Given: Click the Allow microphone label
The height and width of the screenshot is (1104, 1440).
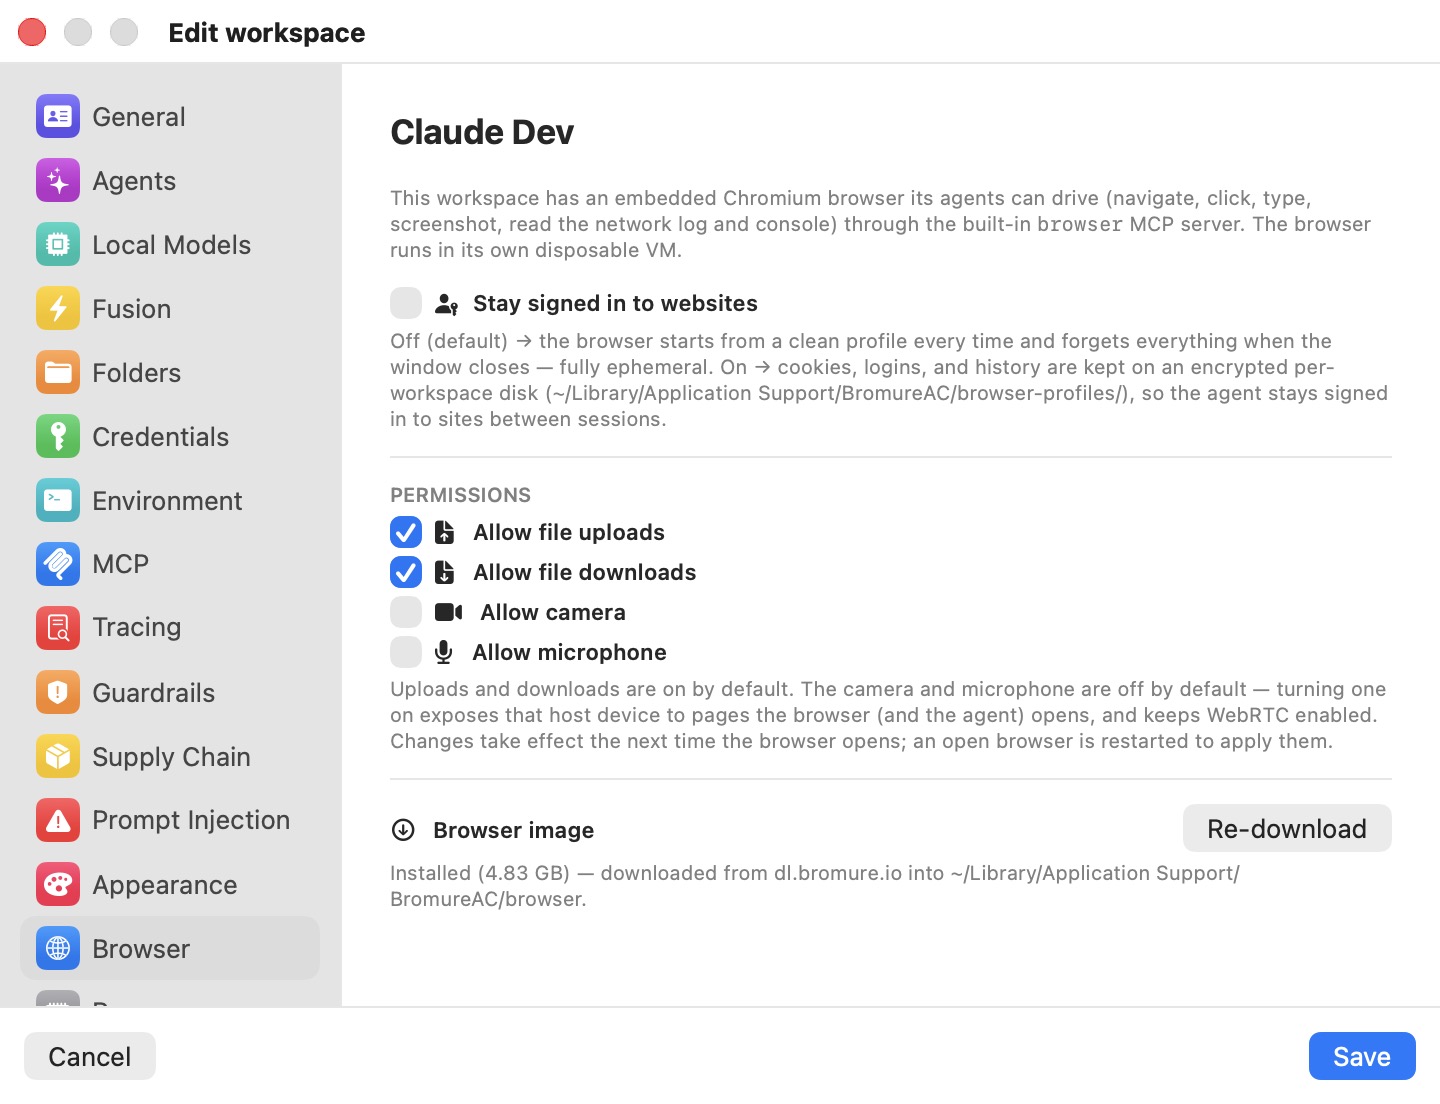Looking at the screenshot, I should pyautogui.click(x=569, y=652).
